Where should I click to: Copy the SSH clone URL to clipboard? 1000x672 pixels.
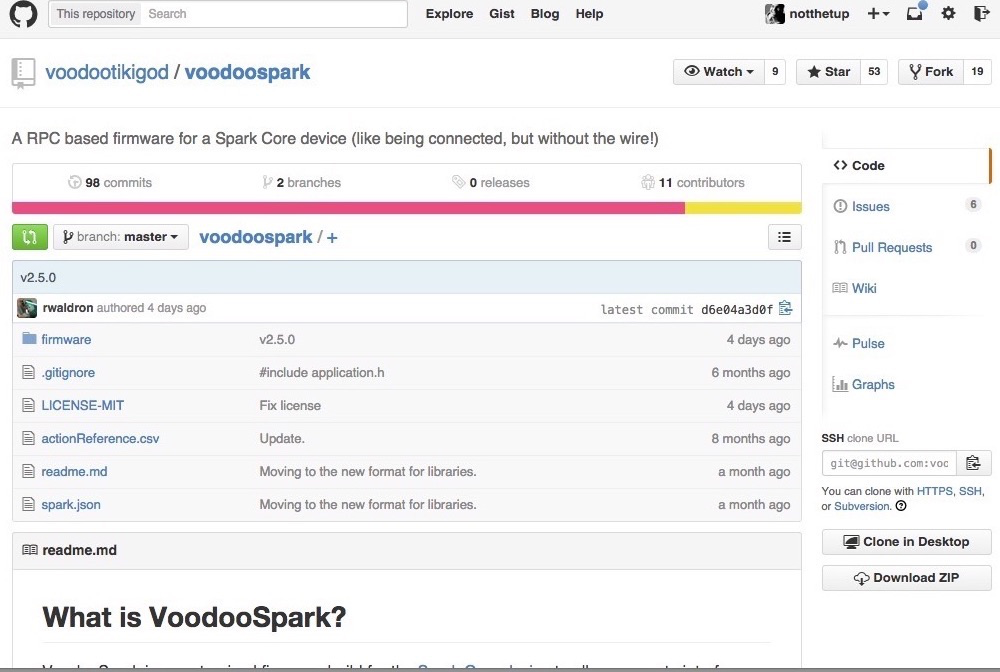point(973,463)
